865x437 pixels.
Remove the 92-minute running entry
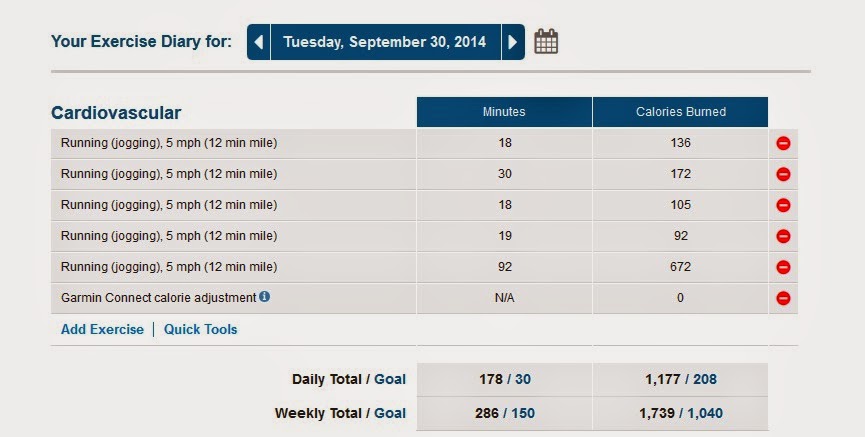click(x=783, y=267)
